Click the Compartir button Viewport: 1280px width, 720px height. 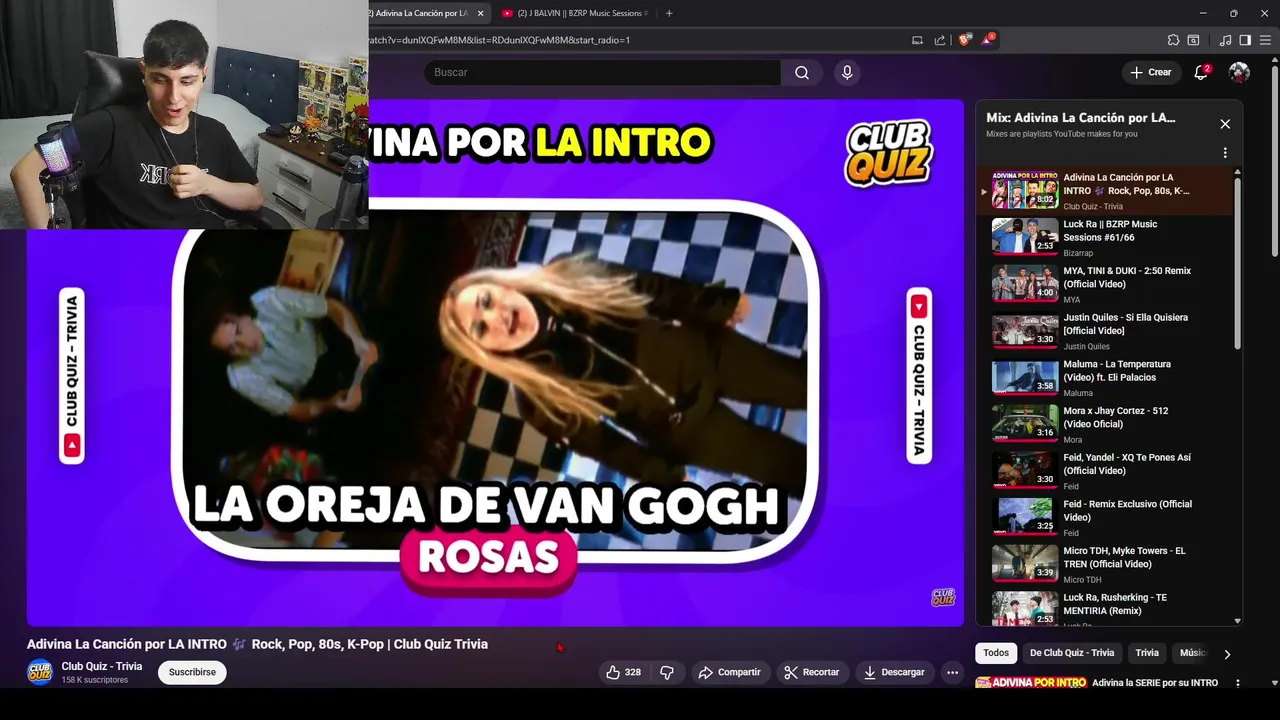coord(730,672)
